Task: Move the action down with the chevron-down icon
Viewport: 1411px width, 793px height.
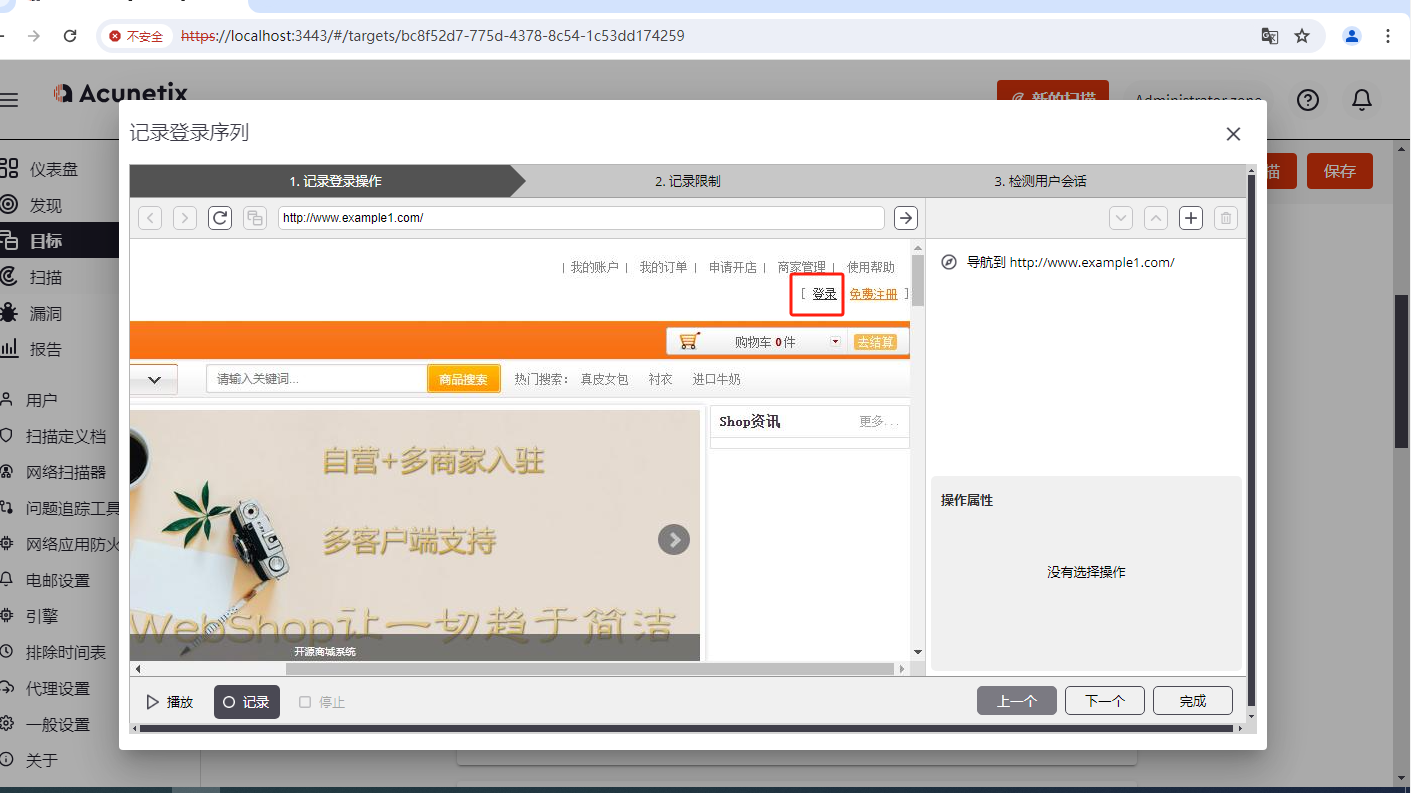Action: pos(1121,218)
